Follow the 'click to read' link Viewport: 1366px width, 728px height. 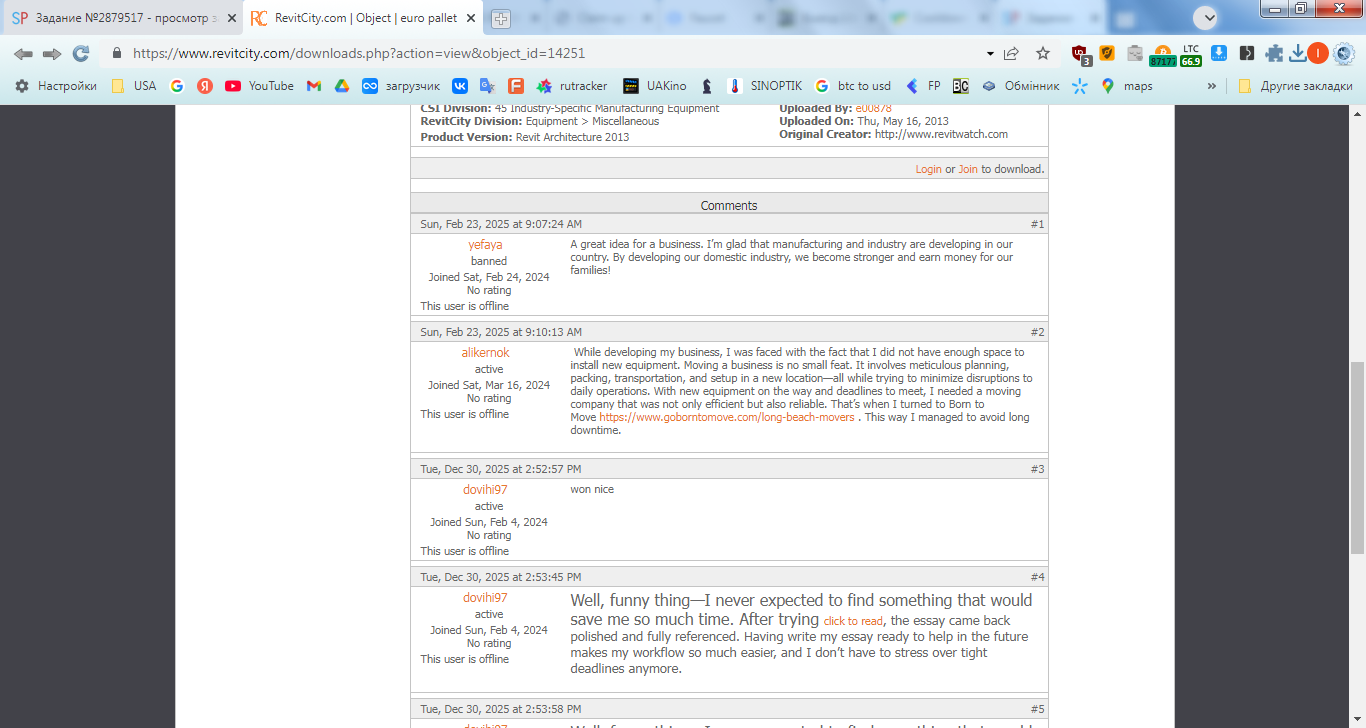pos(853,621)
